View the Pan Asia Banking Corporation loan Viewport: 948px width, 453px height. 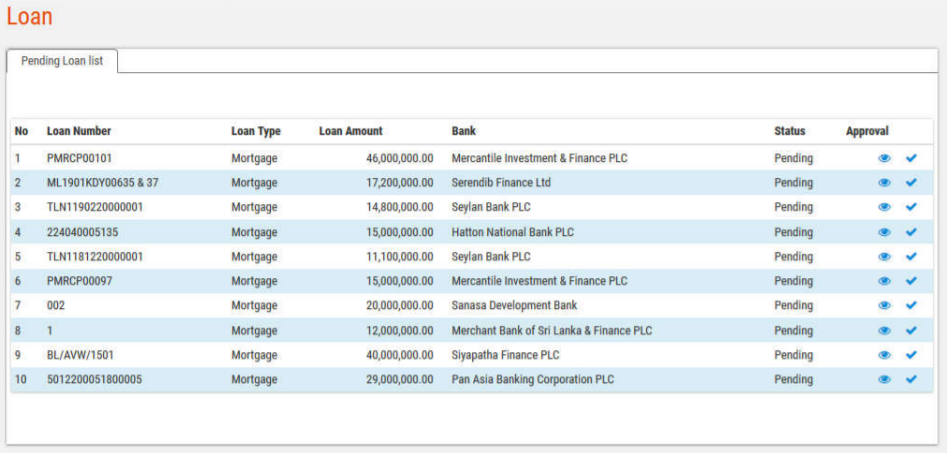tap(884, 380)
